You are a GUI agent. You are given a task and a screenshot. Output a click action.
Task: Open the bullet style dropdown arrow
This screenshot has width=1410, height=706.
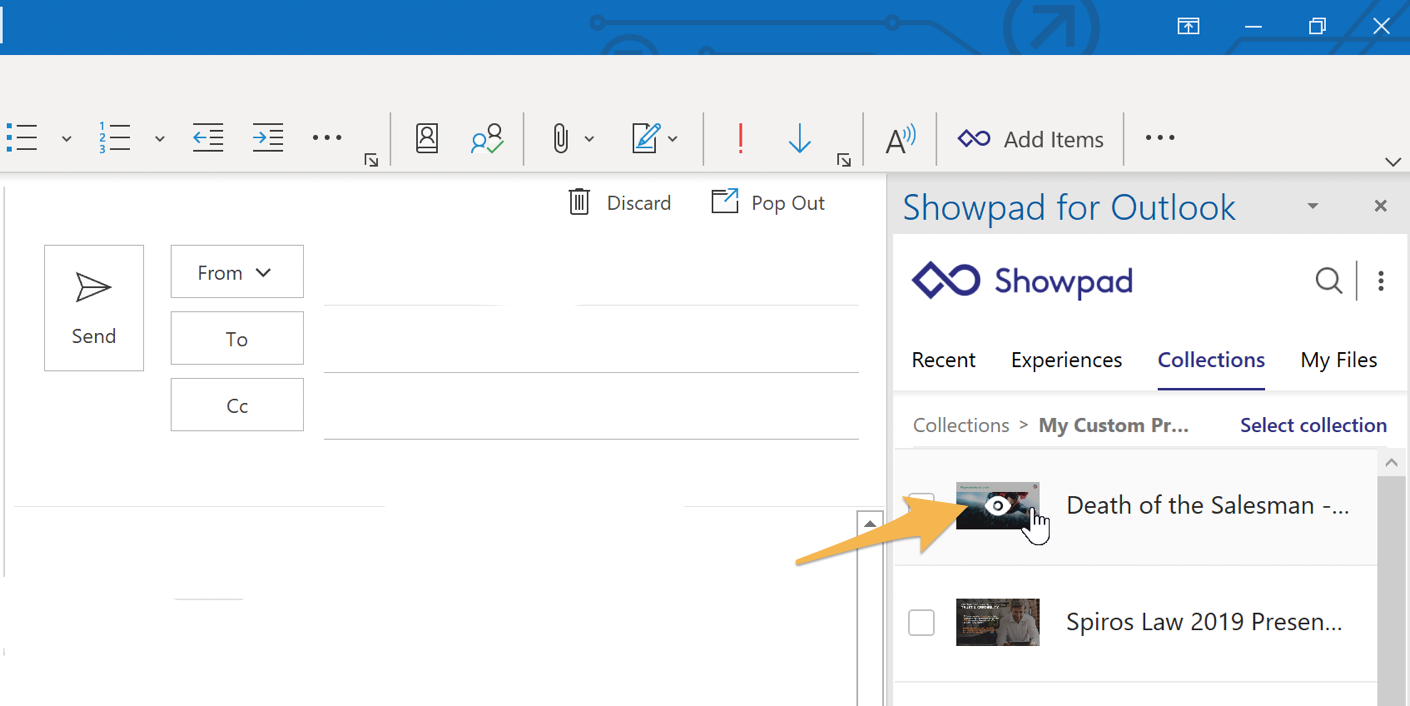coord(66,139)
